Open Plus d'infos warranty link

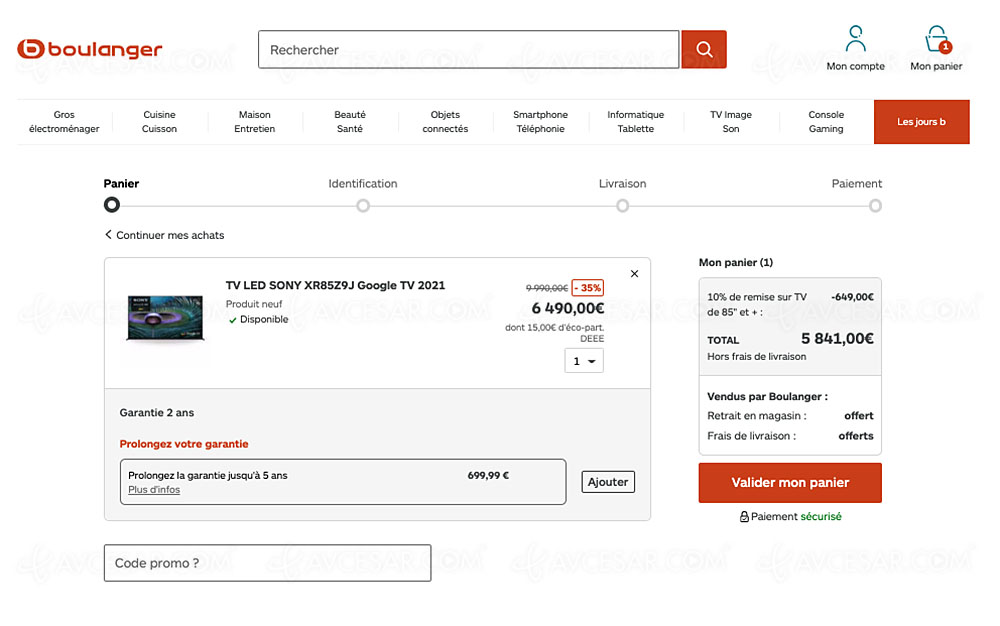(x=154, y=490)
